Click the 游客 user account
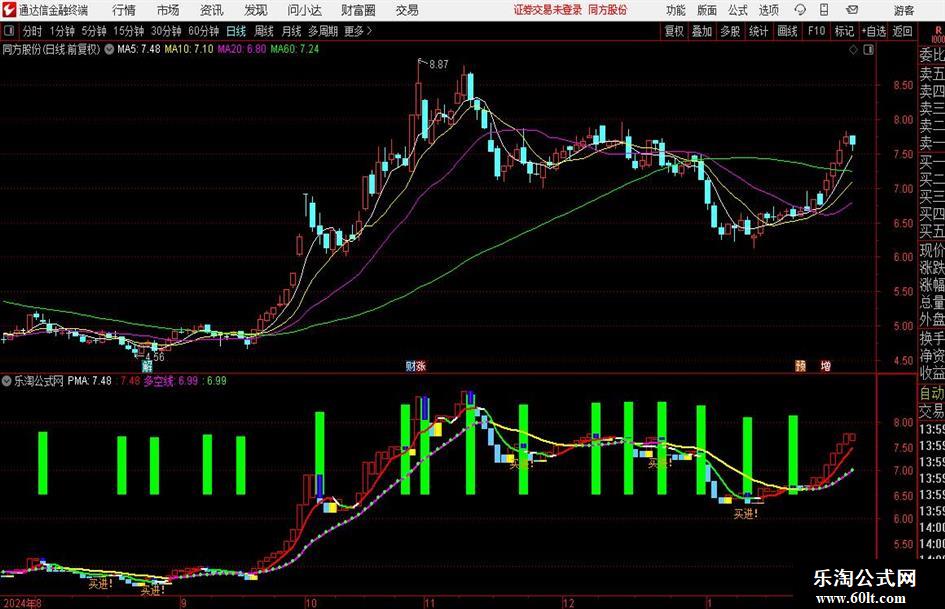This screenshot has height=609, width=945. coord(903,10)
